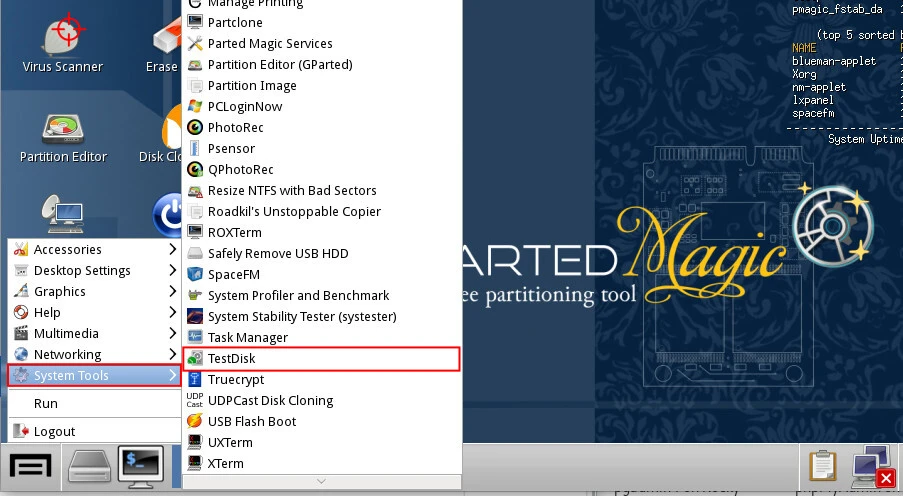Expand the Multimedia submenu arrow
Viewport: 903px width, 496px height.
pyautogui.click(x=172, y=334)
